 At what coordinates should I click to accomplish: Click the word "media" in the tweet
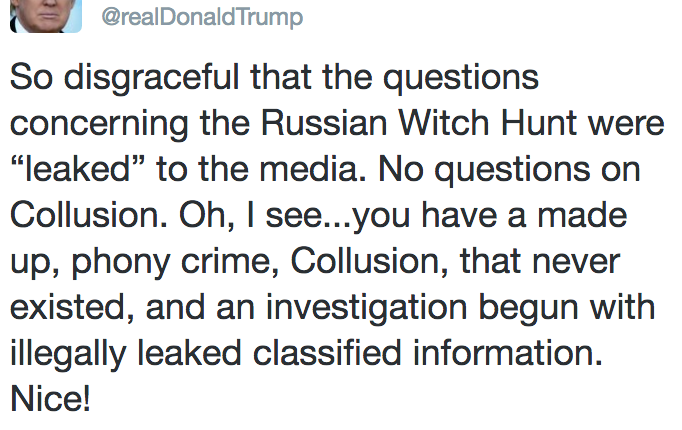313,169
